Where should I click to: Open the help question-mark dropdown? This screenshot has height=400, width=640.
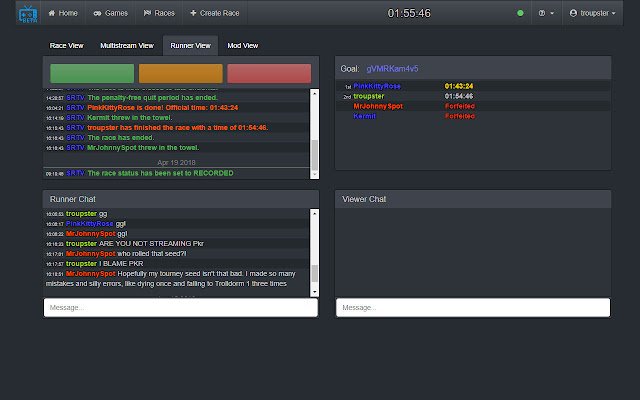tap(547, 13)
